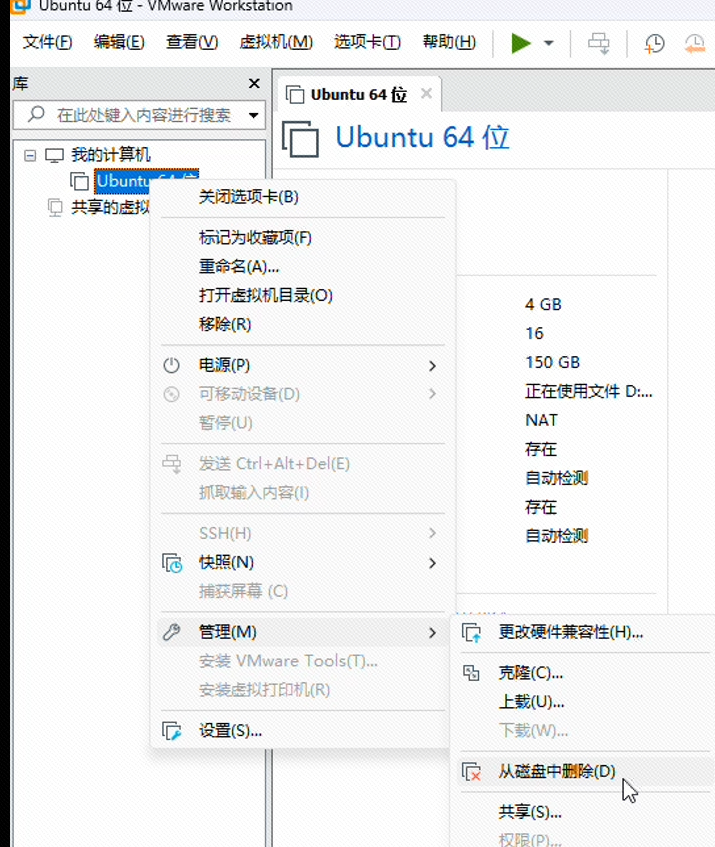Expand the 电源(P) submenu arrow

432,366
